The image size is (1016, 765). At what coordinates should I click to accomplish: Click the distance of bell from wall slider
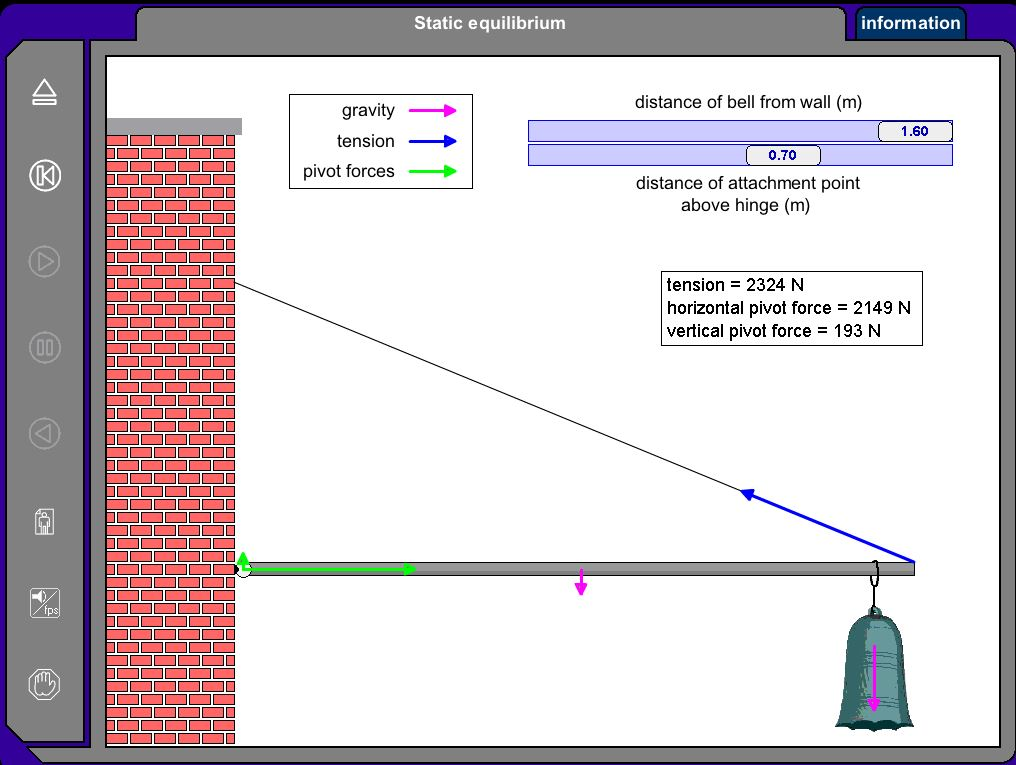[x=700, y=130]
